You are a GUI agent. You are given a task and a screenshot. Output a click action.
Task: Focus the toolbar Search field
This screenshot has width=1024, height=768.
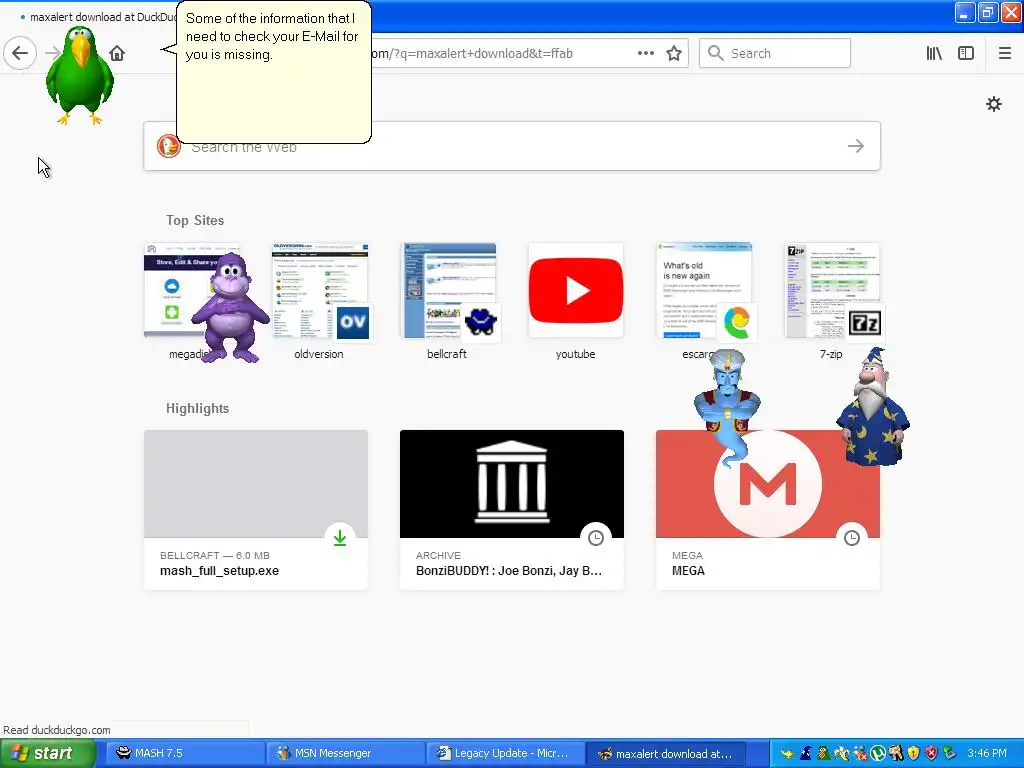pyautogui.click(x=775, y=53)
